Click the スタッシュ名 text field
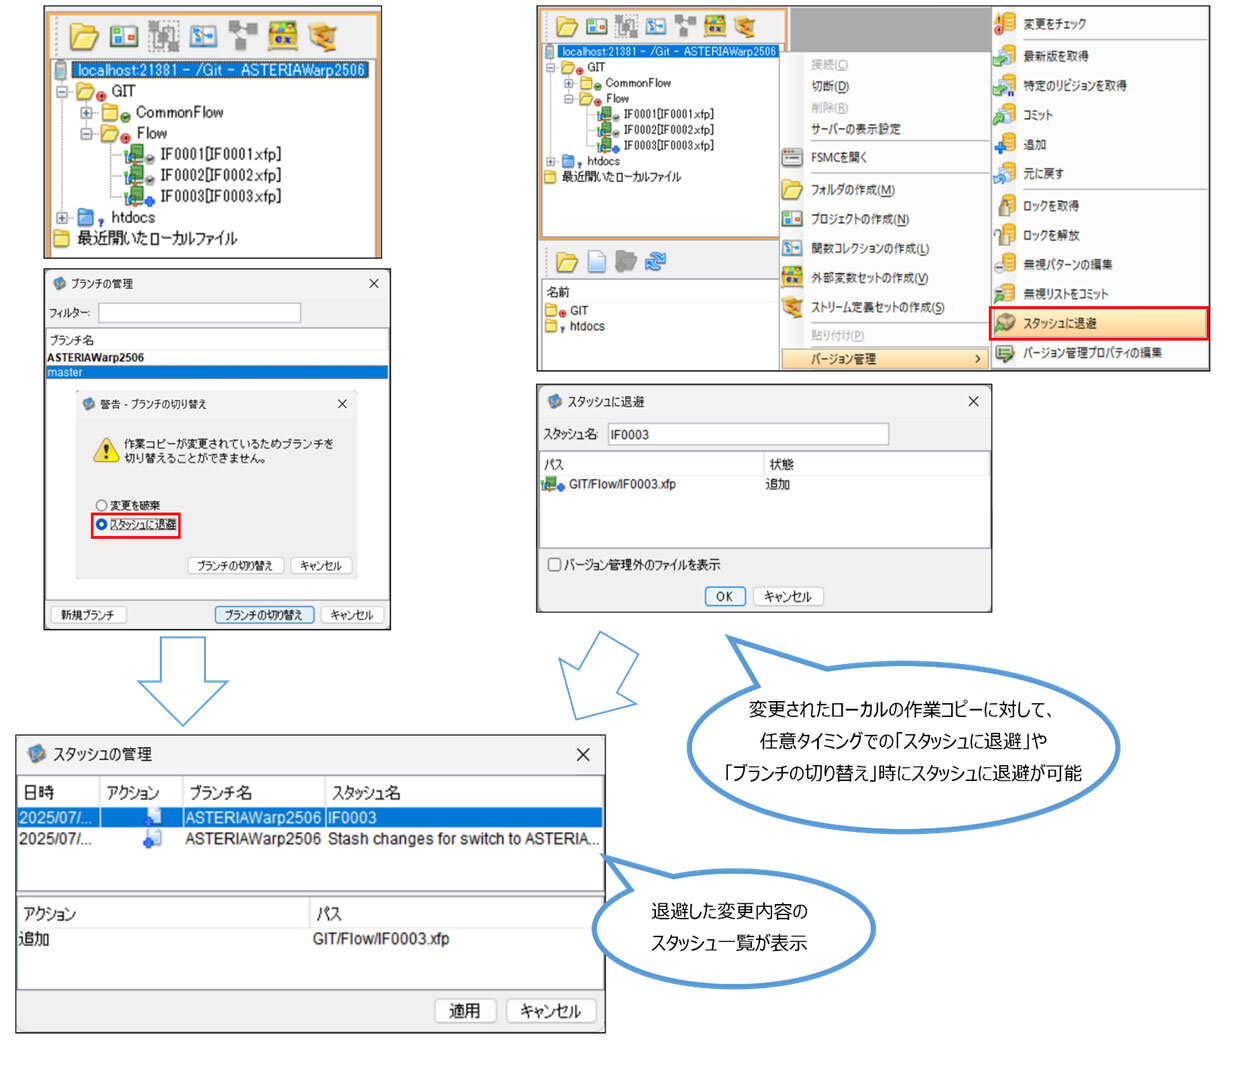This screenshot has width=1255, height=1072. pyautogui.click(x=747, y=435)
